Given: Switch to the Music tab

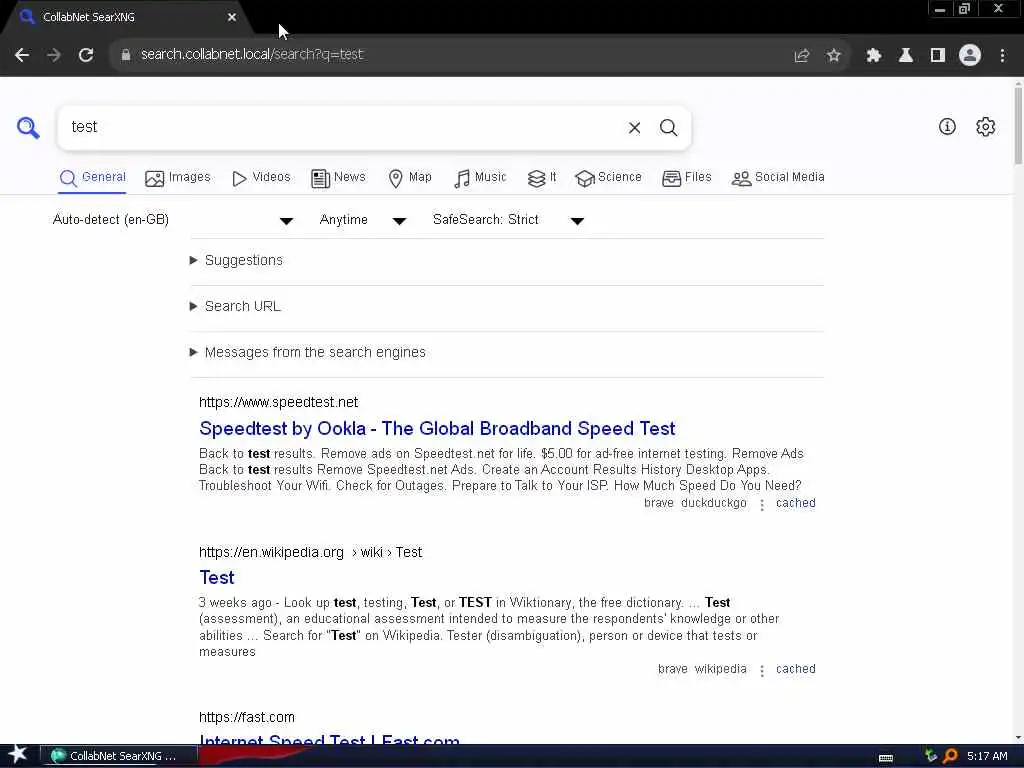Looking at the screenshot, I should pyautogui.click(x=480, y=178).
